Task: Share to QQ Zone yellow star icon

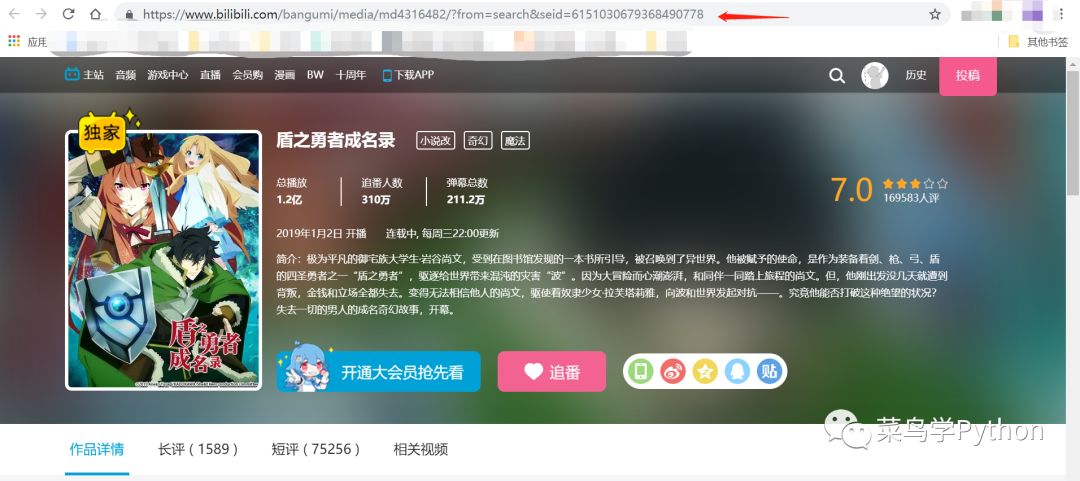Action: tap(705, 371)
